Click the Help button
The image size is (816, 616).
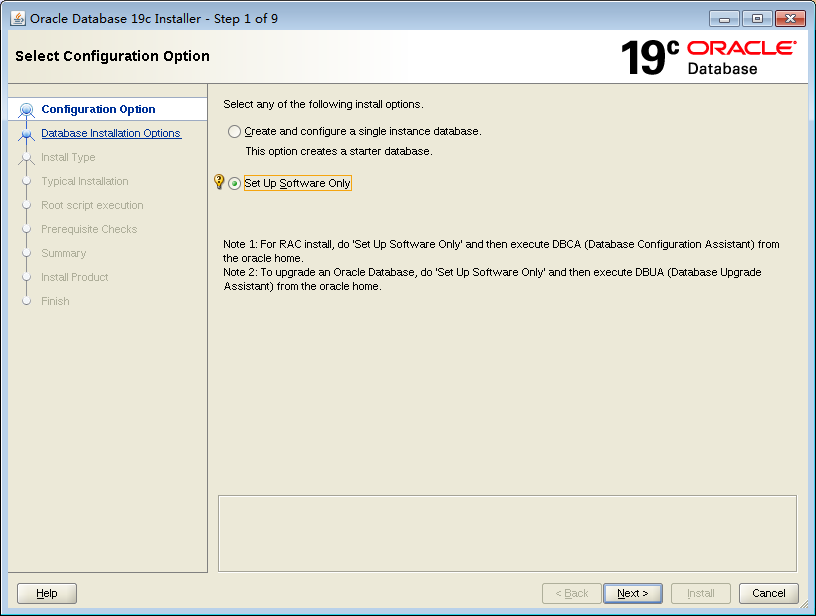(x=46, y=593)
